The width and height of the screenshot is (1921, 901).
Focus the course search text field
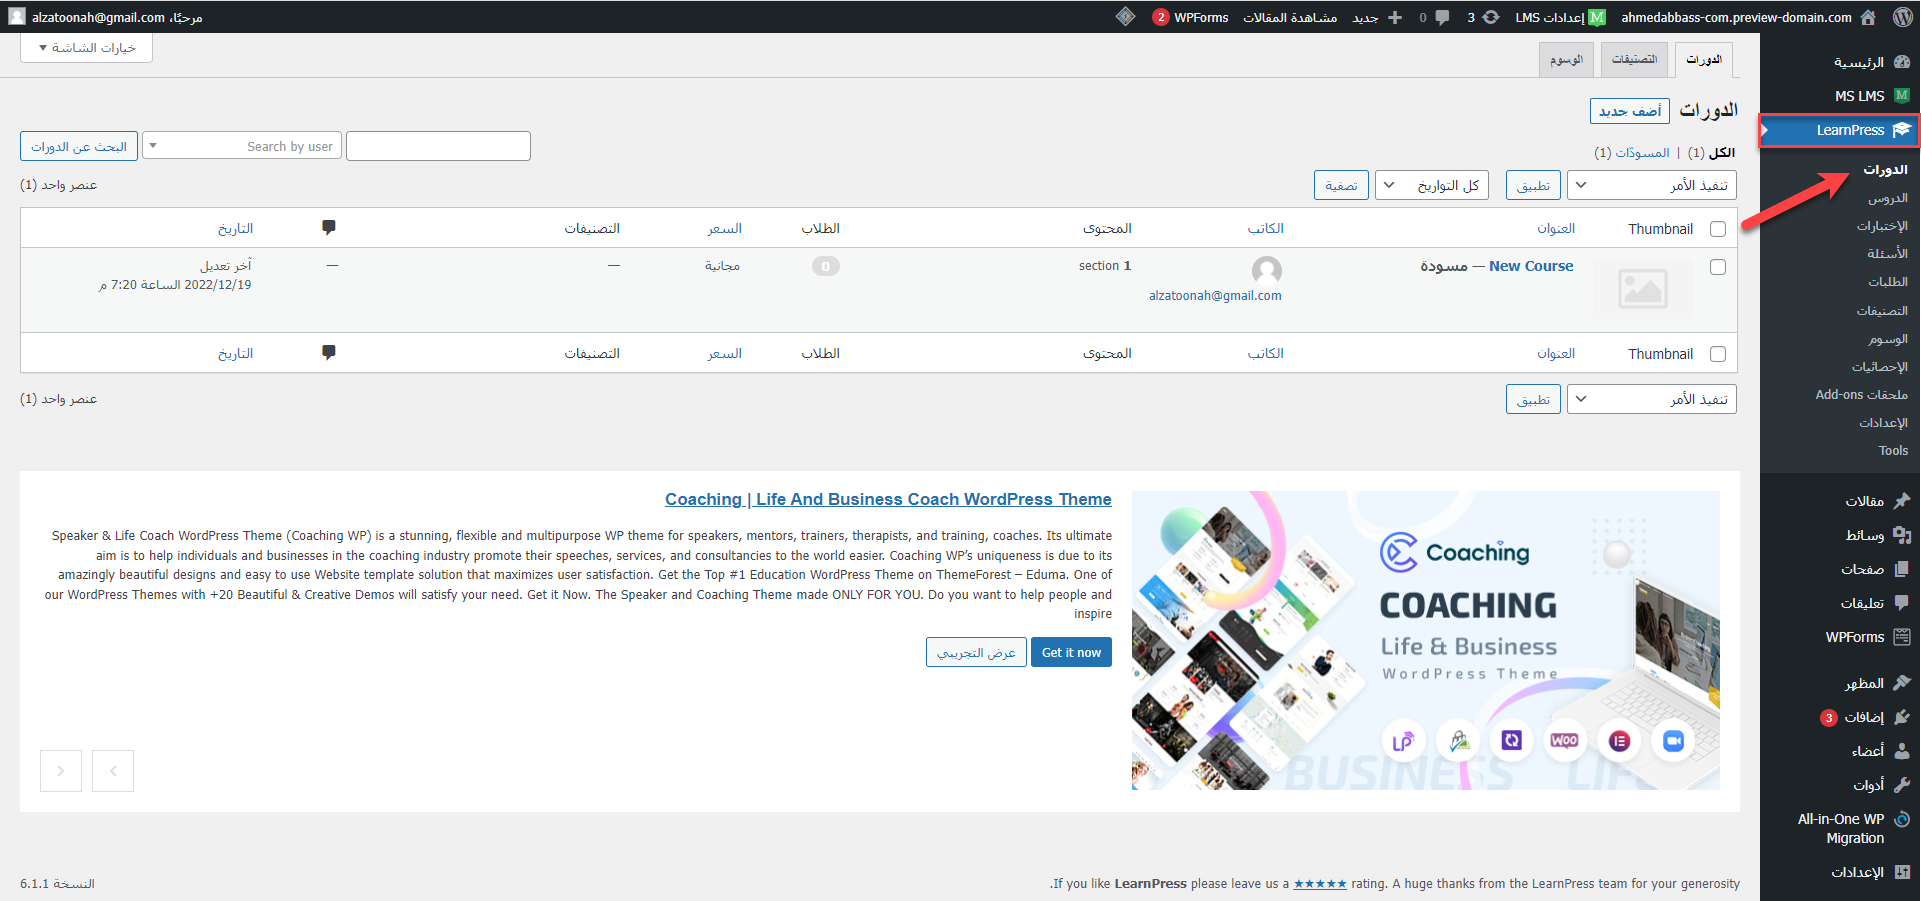pyautogui.click(x=438, y=146)
